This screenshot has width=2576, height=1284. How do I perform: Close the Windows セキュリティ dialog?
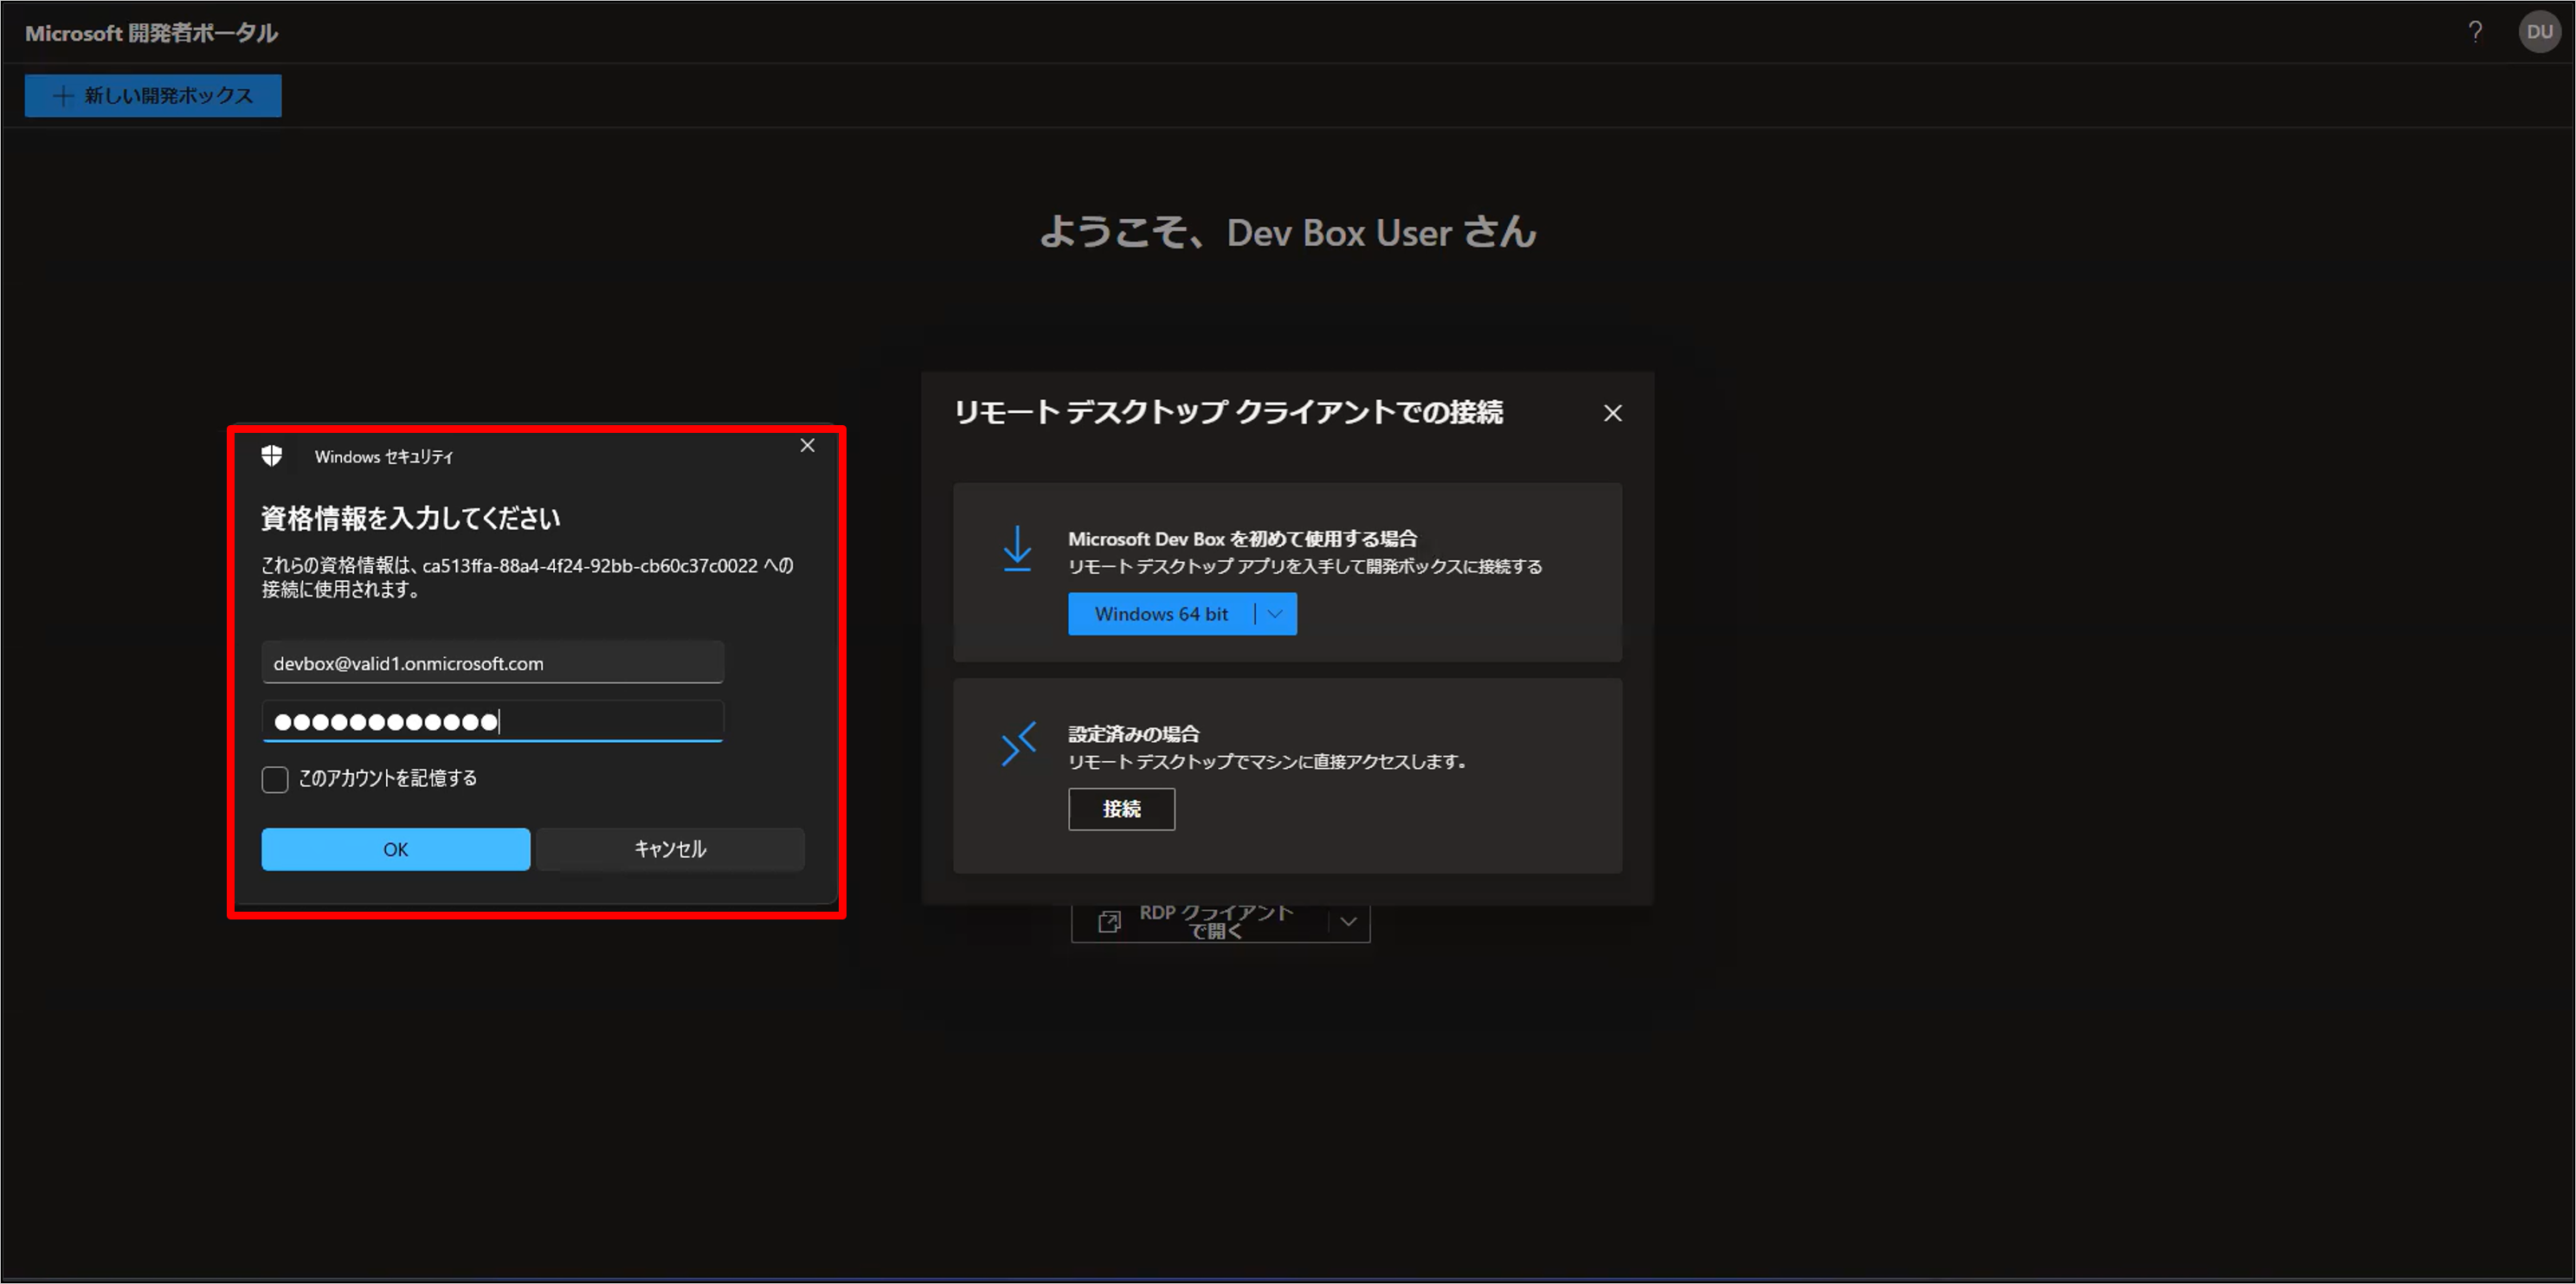point(807,446)
